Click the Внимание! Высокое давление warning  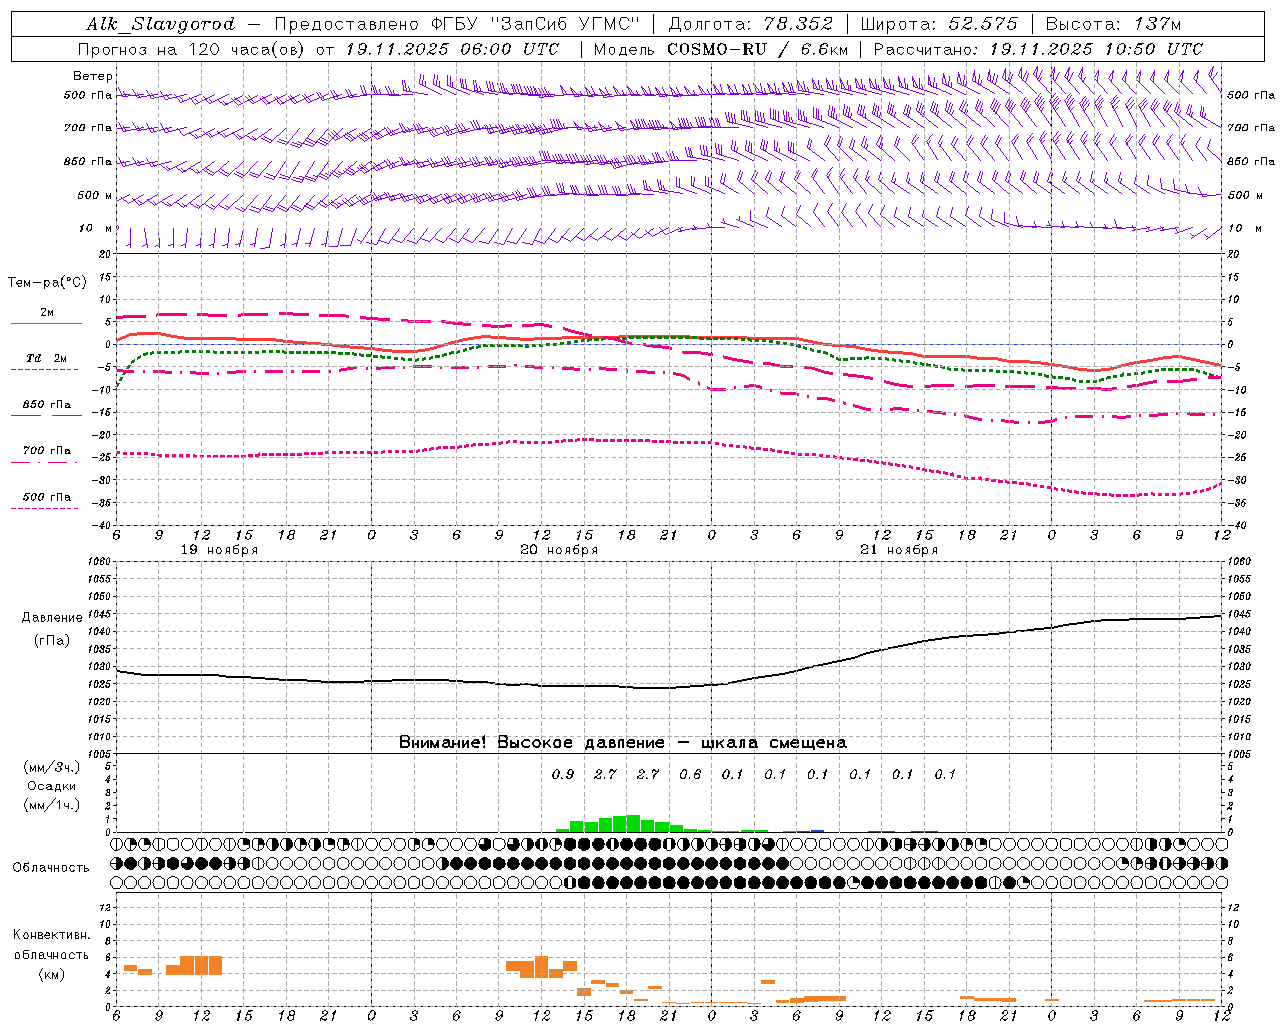tap(623, 743)
